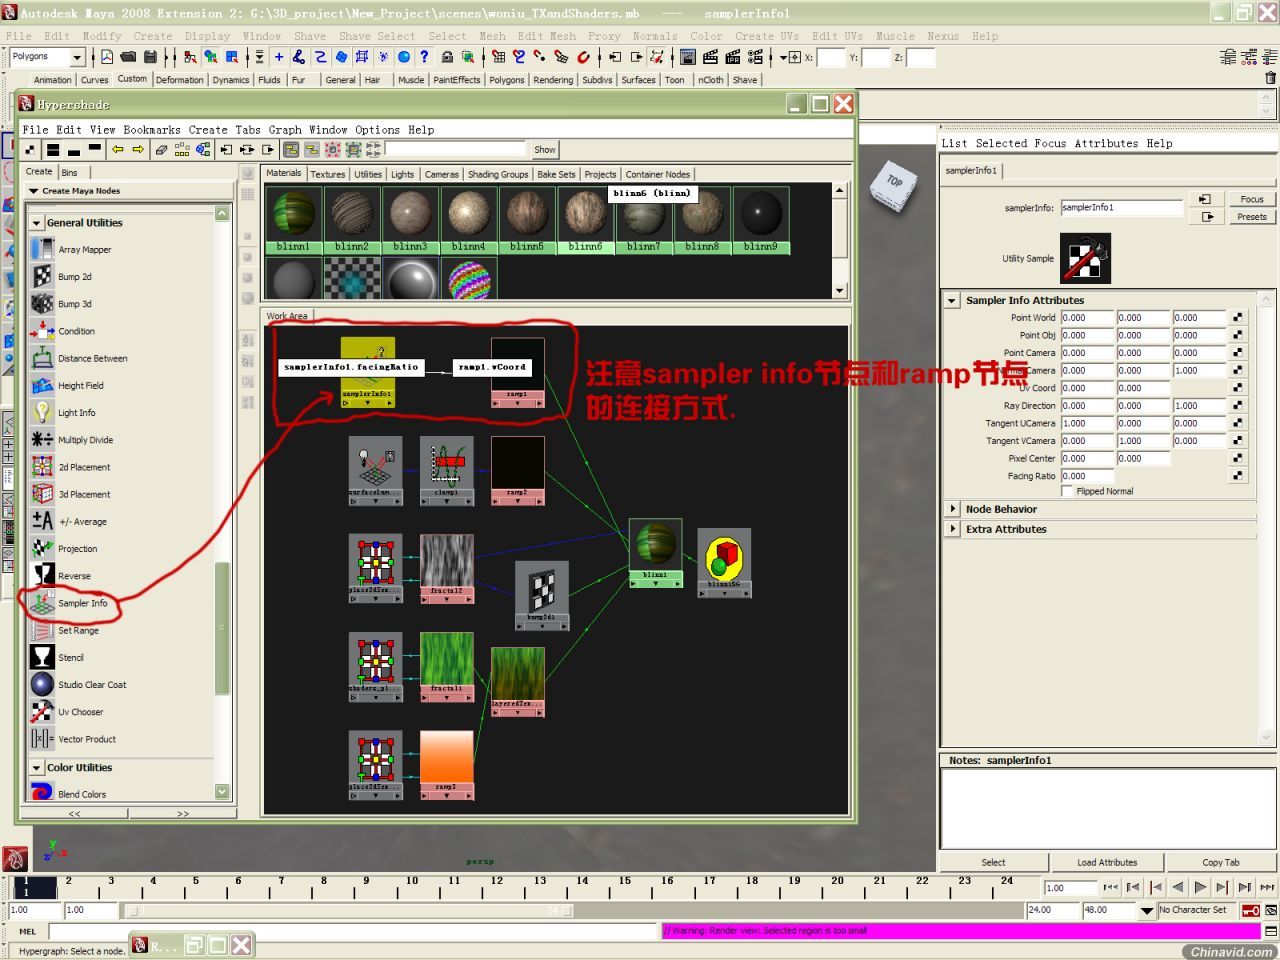Viewport: 1280px width, 960px height.
Task: Create a Condition utility node
Action: pyautogui.click(x=64, y=331)
